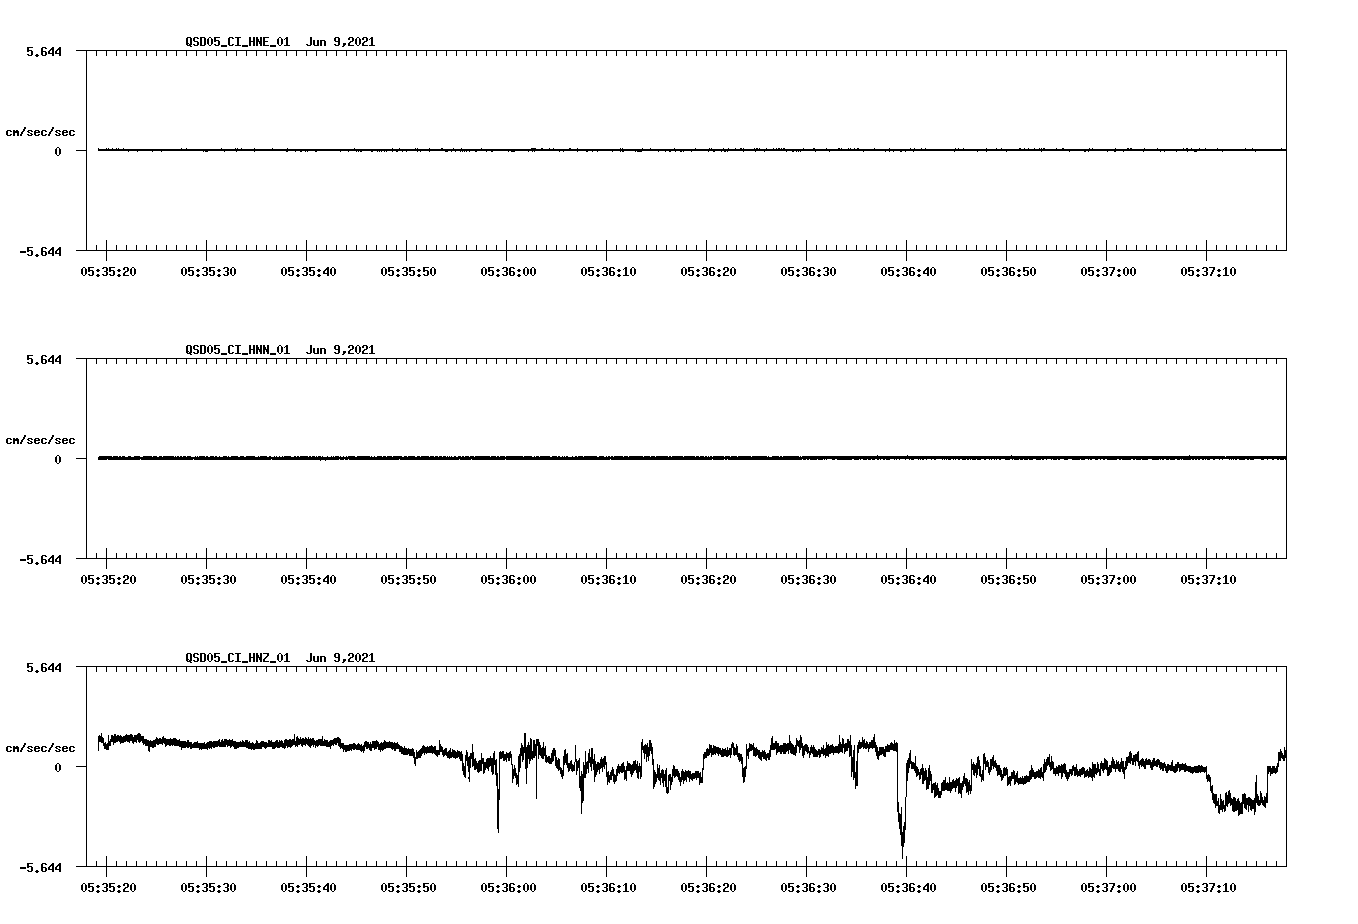Click the 05:36:40 time label under HNZ plot
The height and width of the screenshot is (924, 1358).
click(x=908, y=888)
